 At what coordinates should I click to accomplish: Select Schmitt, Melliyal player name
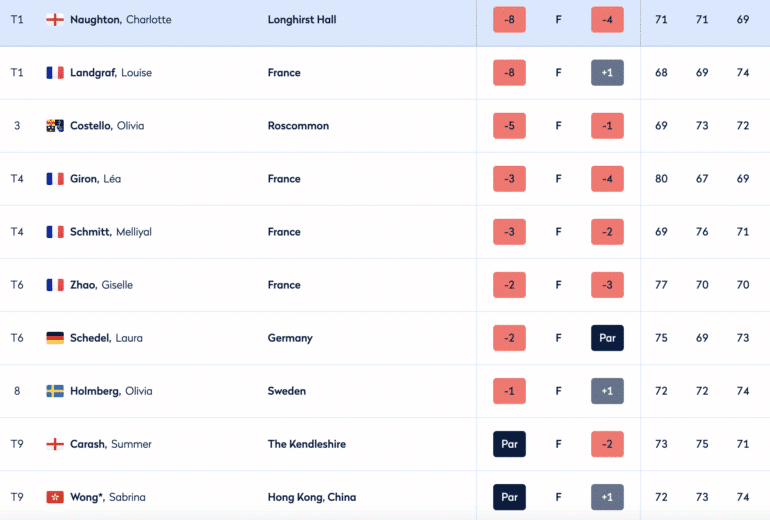(x=111, y=232)
